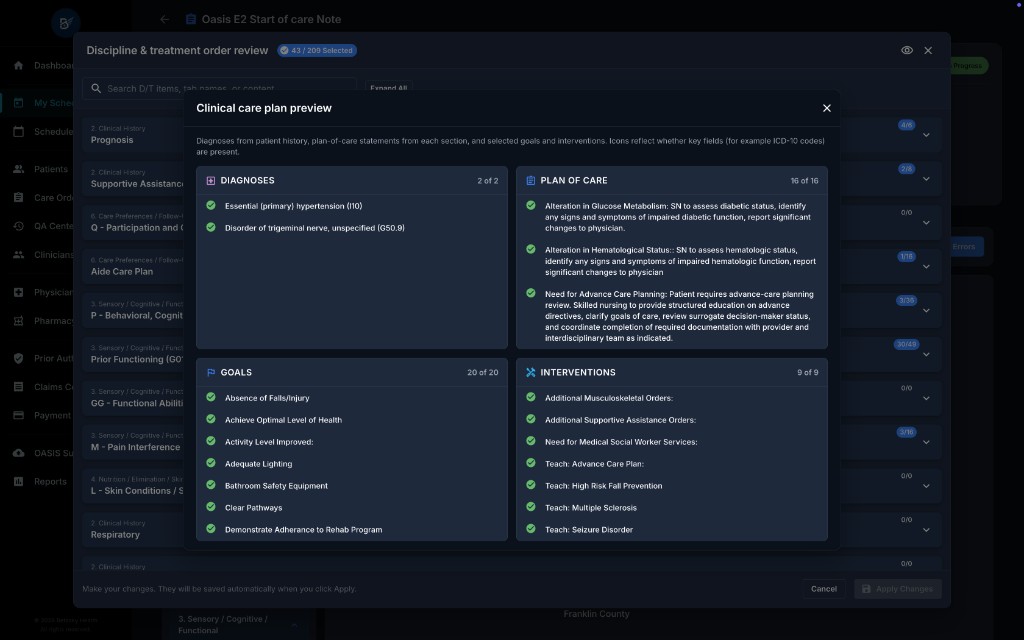Click the OASIS cloud upload icon in sidebar

tap(18, 453)
